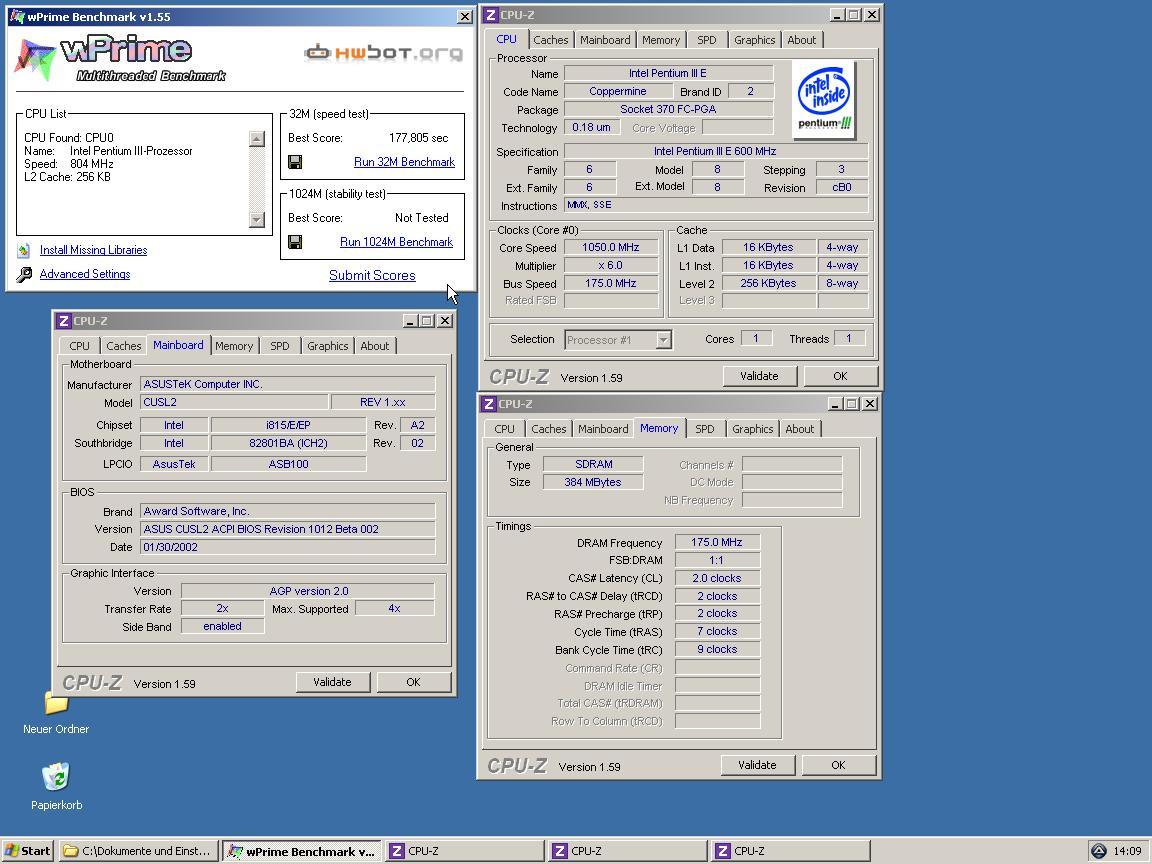The width and height of the screenshot is (1152, 864).
Task: Click the Intel Pentium III E name field
Action: tap(668, 73)
